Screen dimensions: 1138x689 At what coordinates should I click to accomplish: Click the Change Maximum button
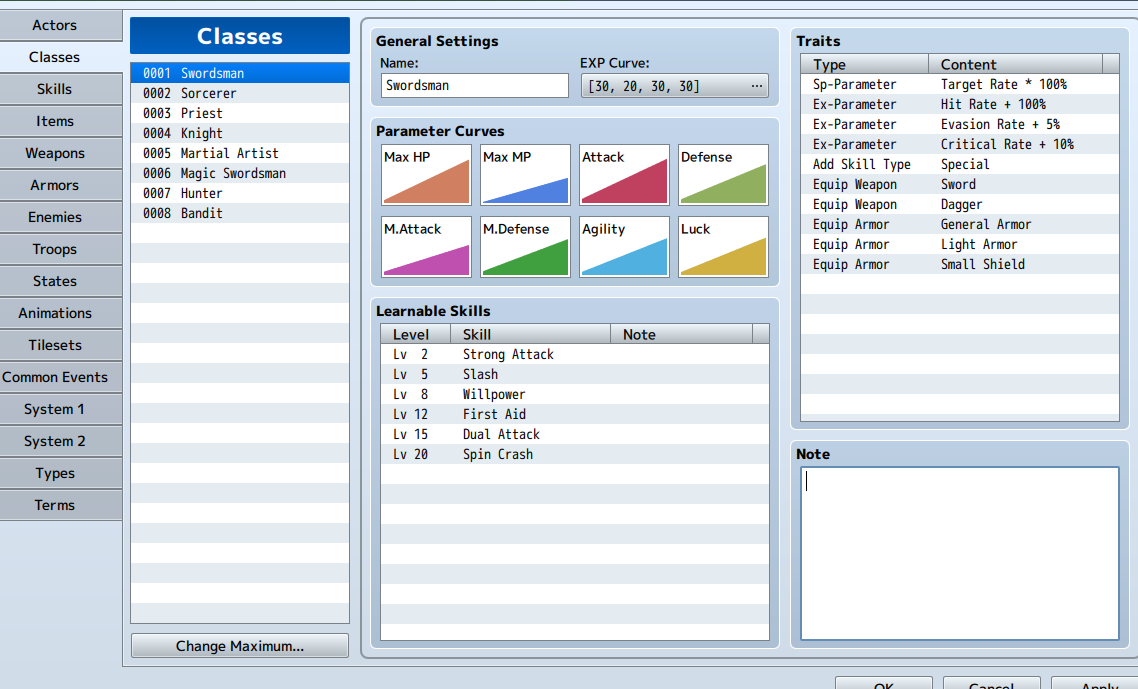(x=240, y=645)
